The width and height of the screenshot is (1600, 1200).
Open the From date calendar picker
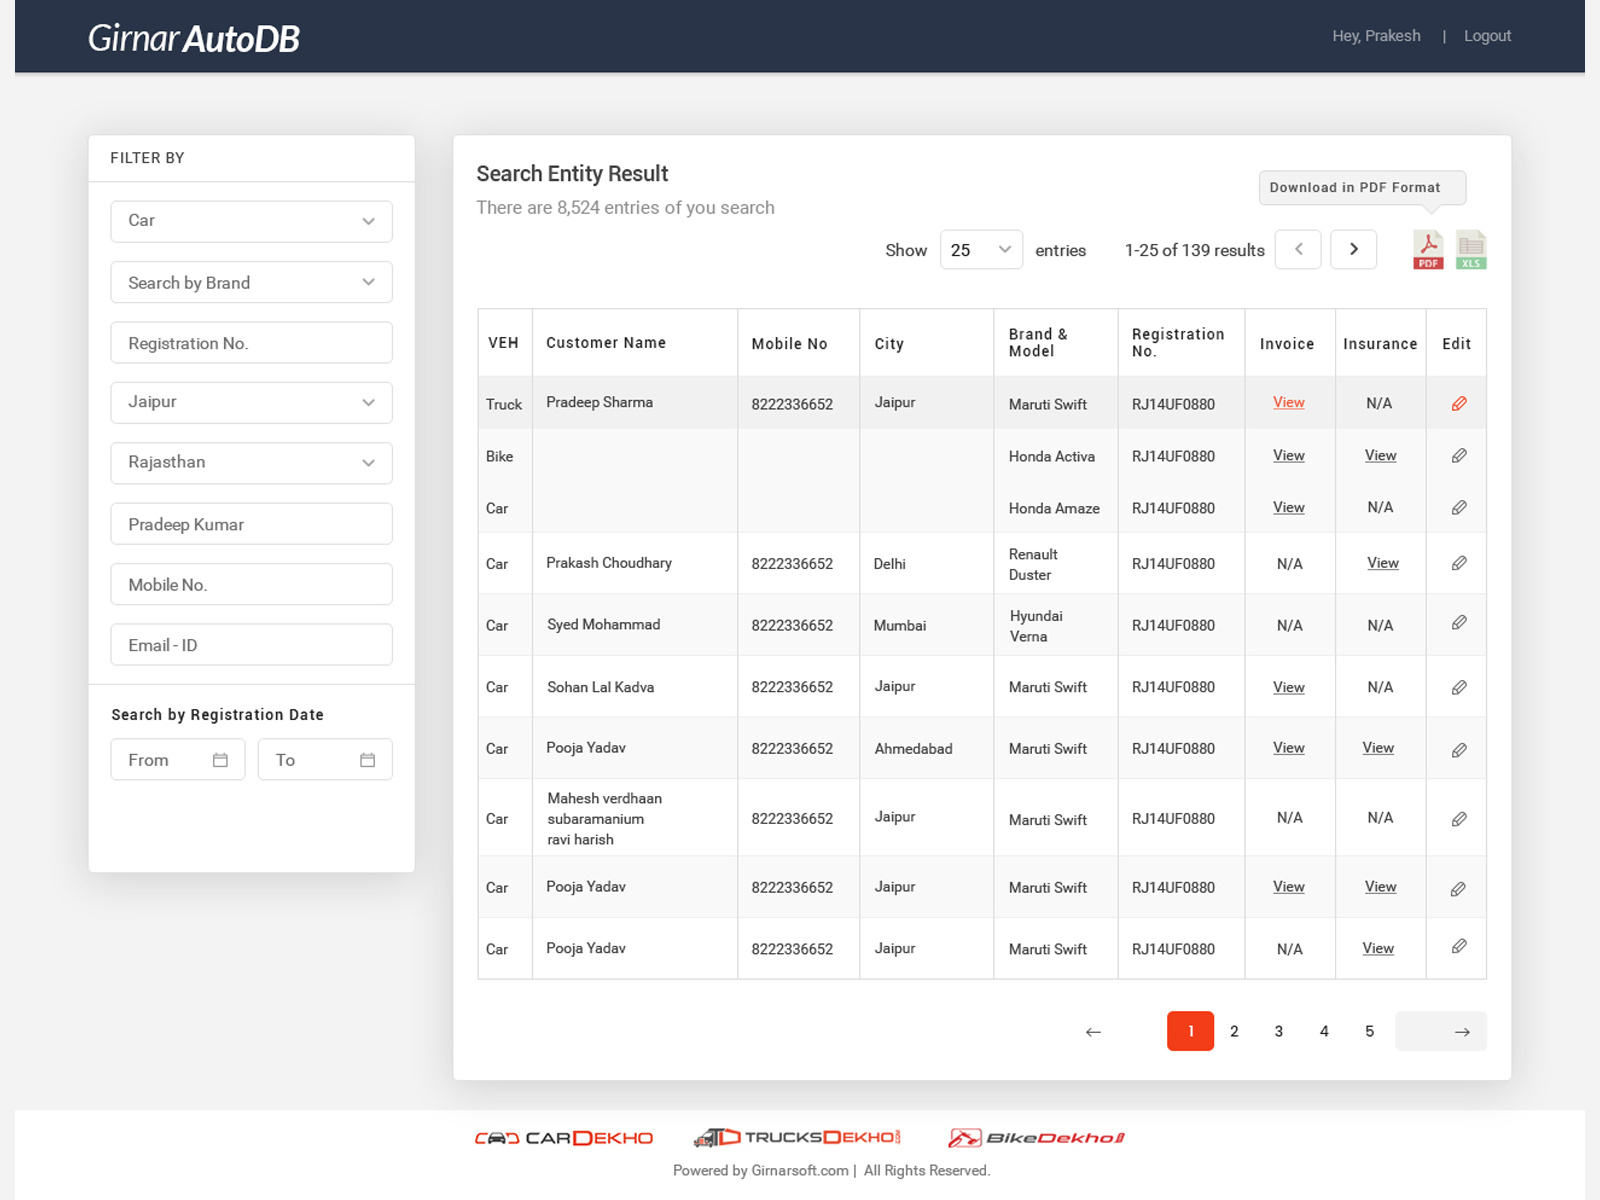coord(220,760)
